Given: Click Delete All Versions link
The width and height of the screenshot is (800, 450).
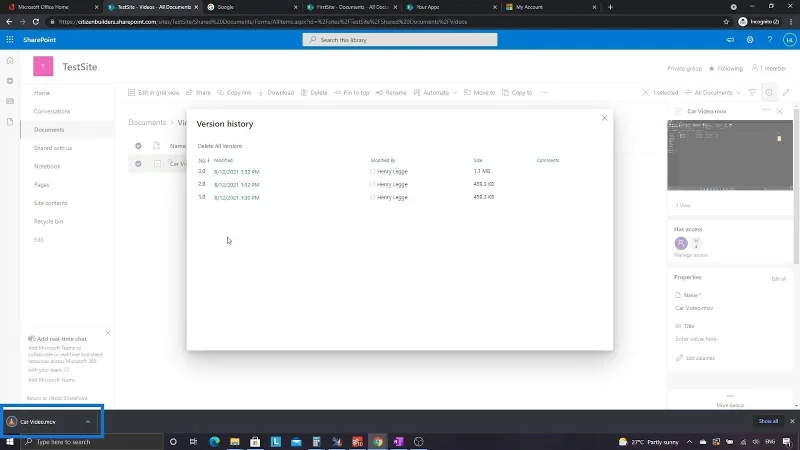Looking at the screenshot, I should [x=220, y=146].
